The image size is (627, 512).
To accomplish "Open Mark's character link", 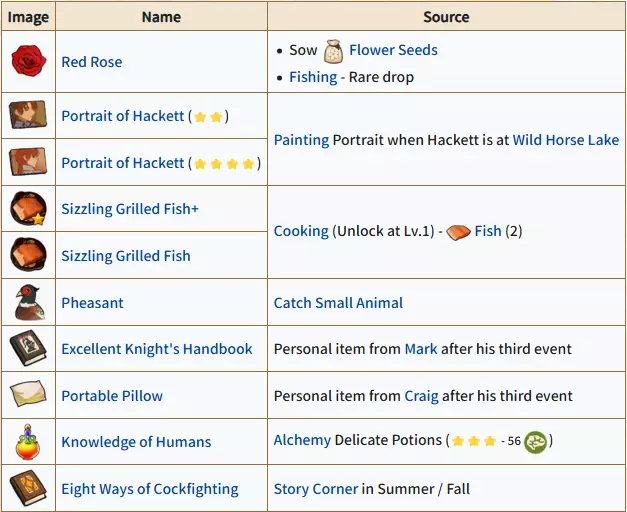I will 421,349.
